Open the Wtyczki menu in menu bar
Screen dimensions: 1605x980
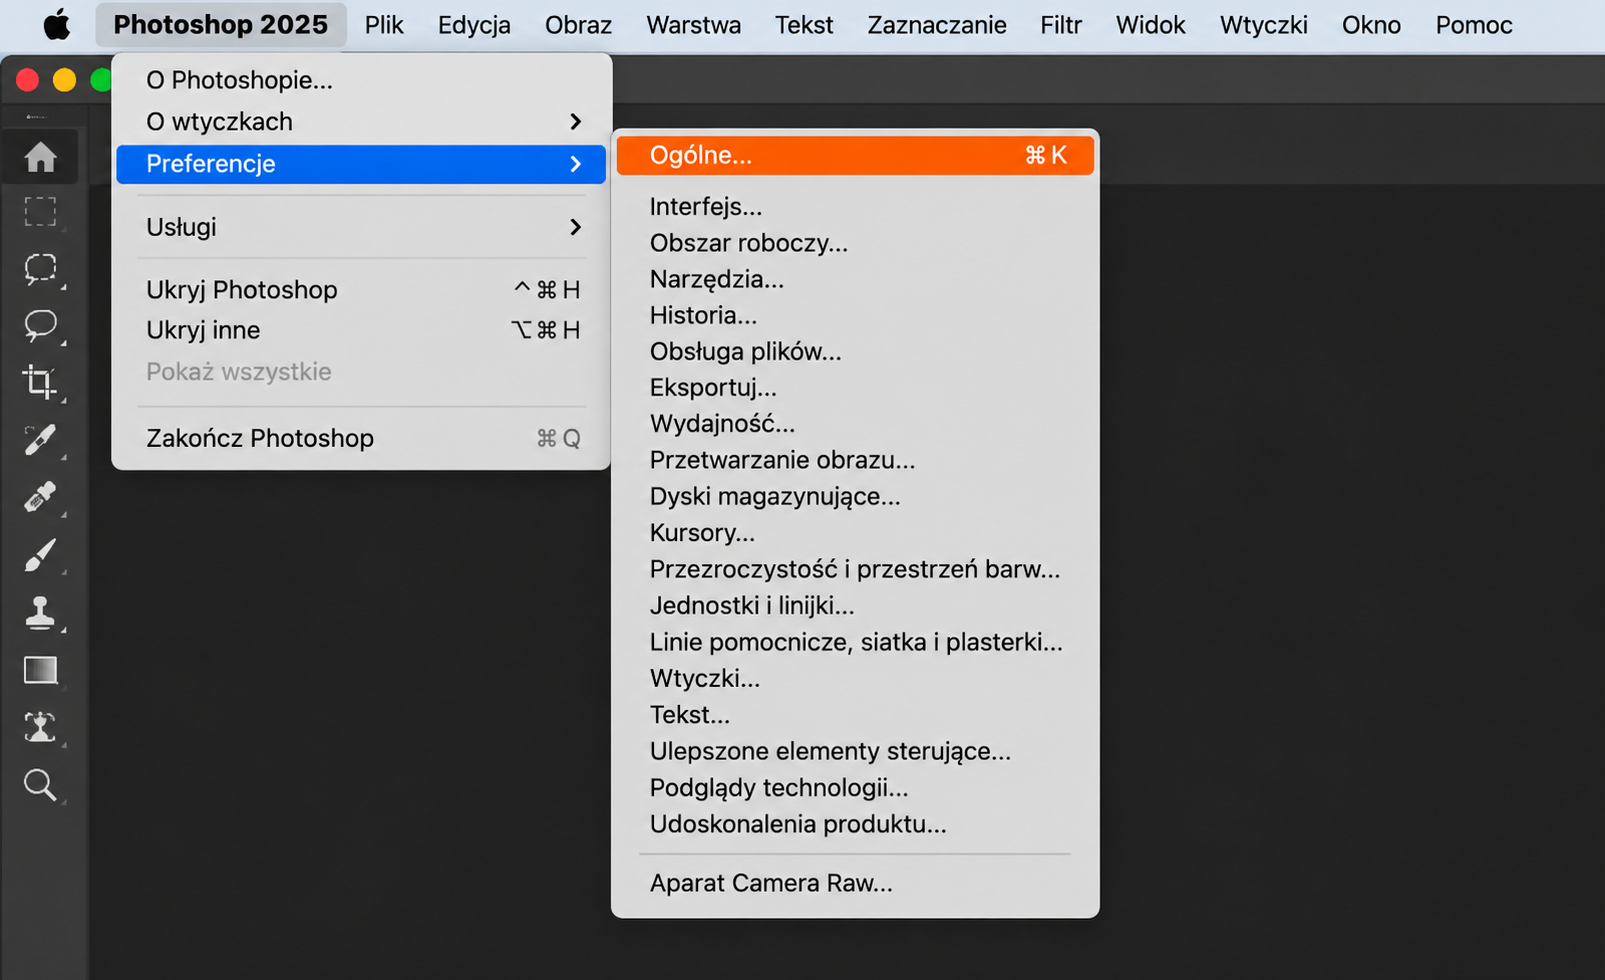click(1263, 25)
